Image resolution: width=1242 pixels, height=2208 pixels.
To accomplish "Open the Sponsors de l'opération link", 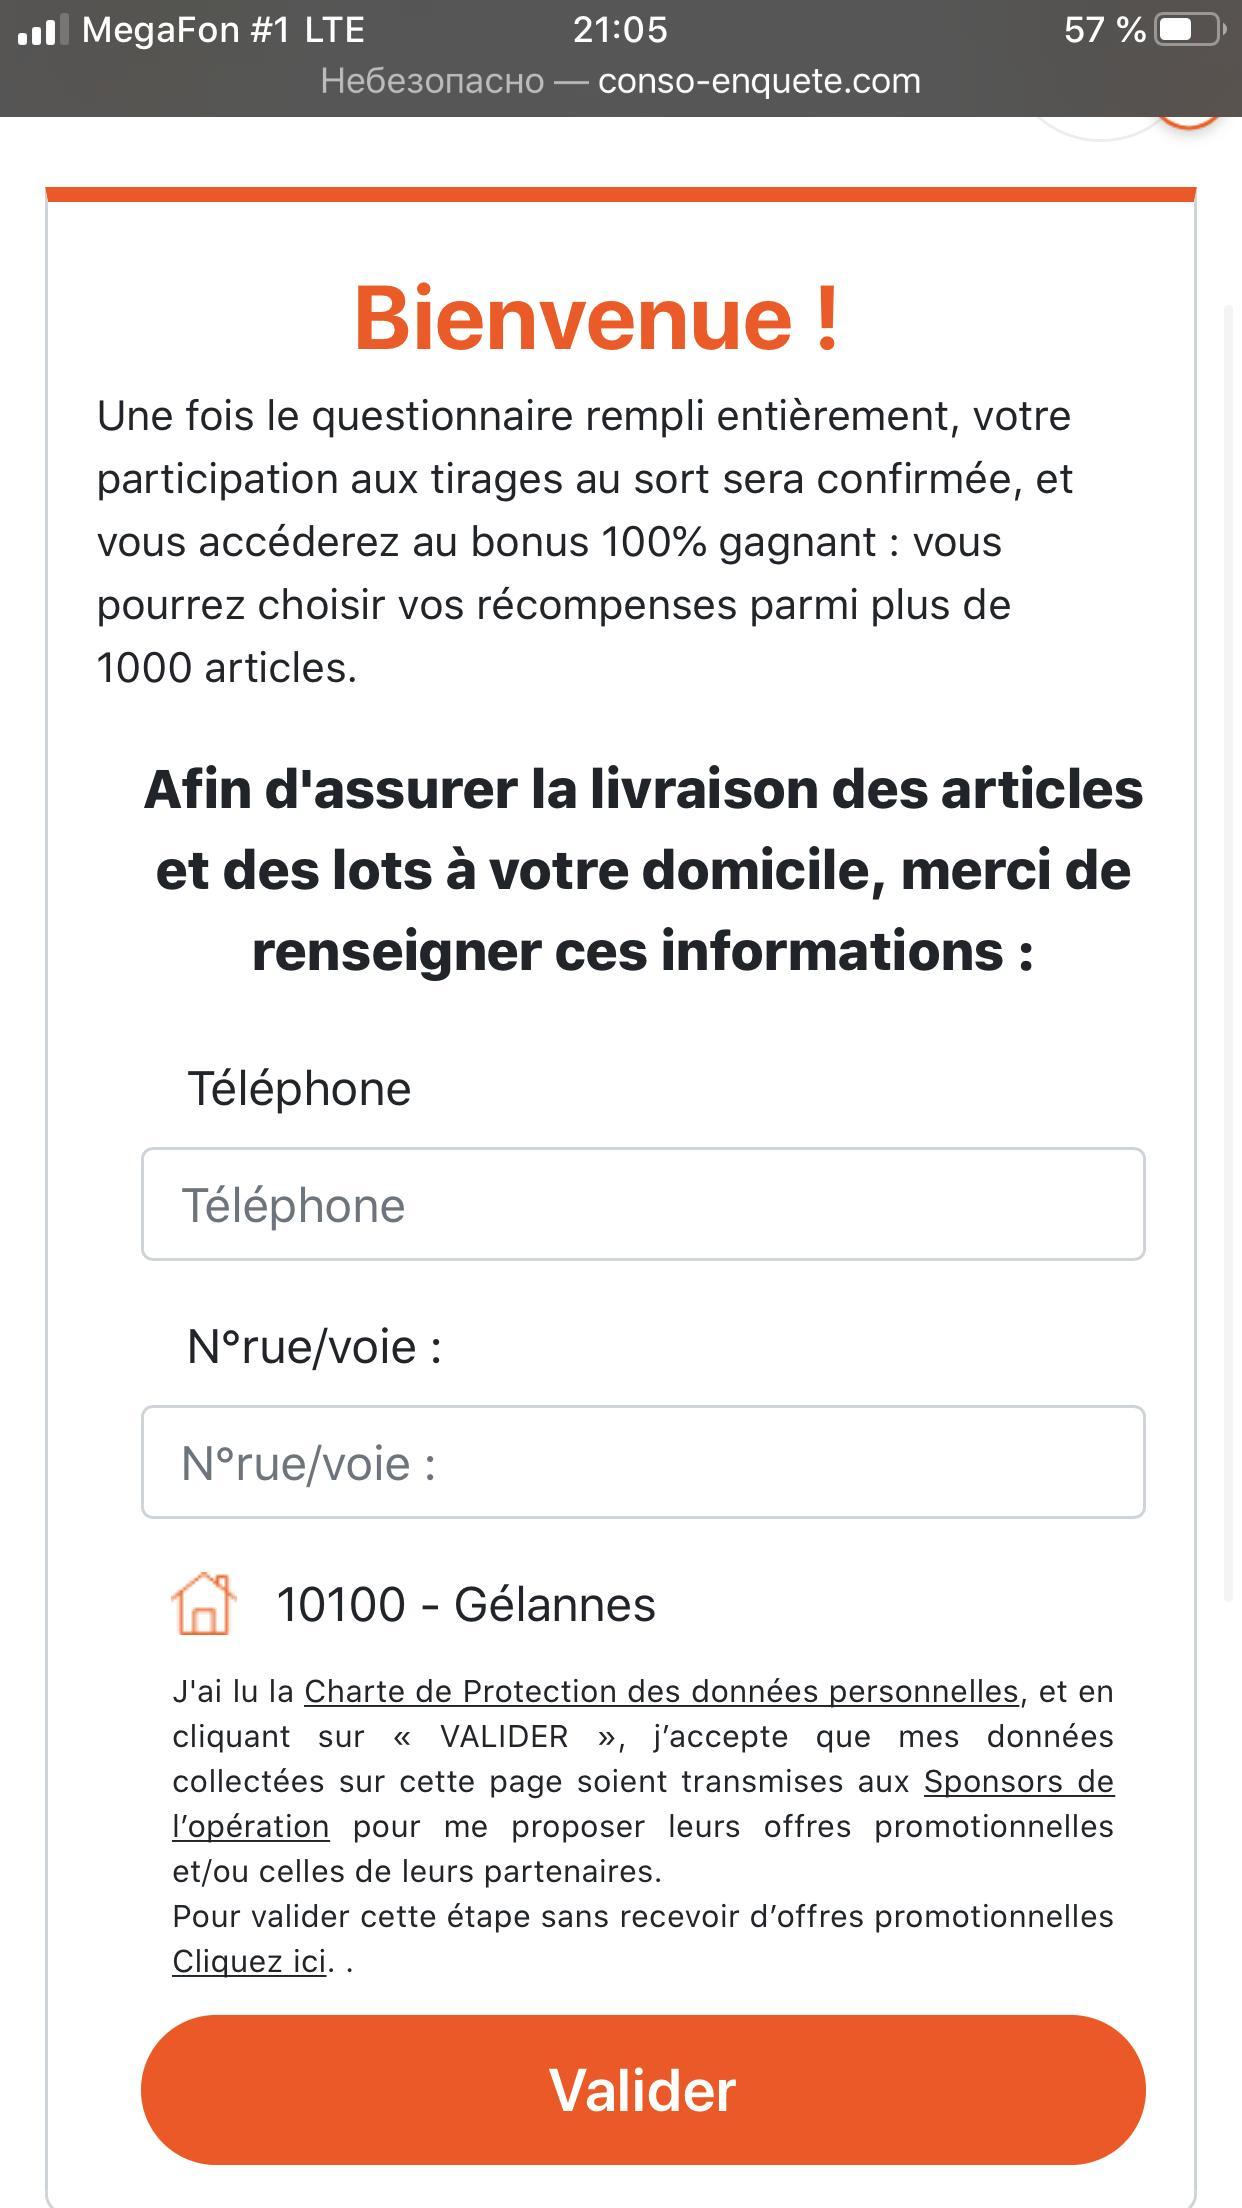I will (x=1018, y=1782).
